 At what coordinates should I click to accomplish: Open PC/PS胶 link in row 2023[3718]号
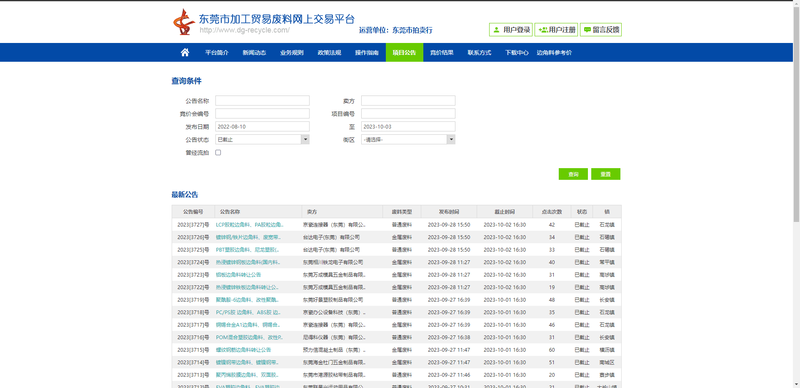(x=247, y=312)
